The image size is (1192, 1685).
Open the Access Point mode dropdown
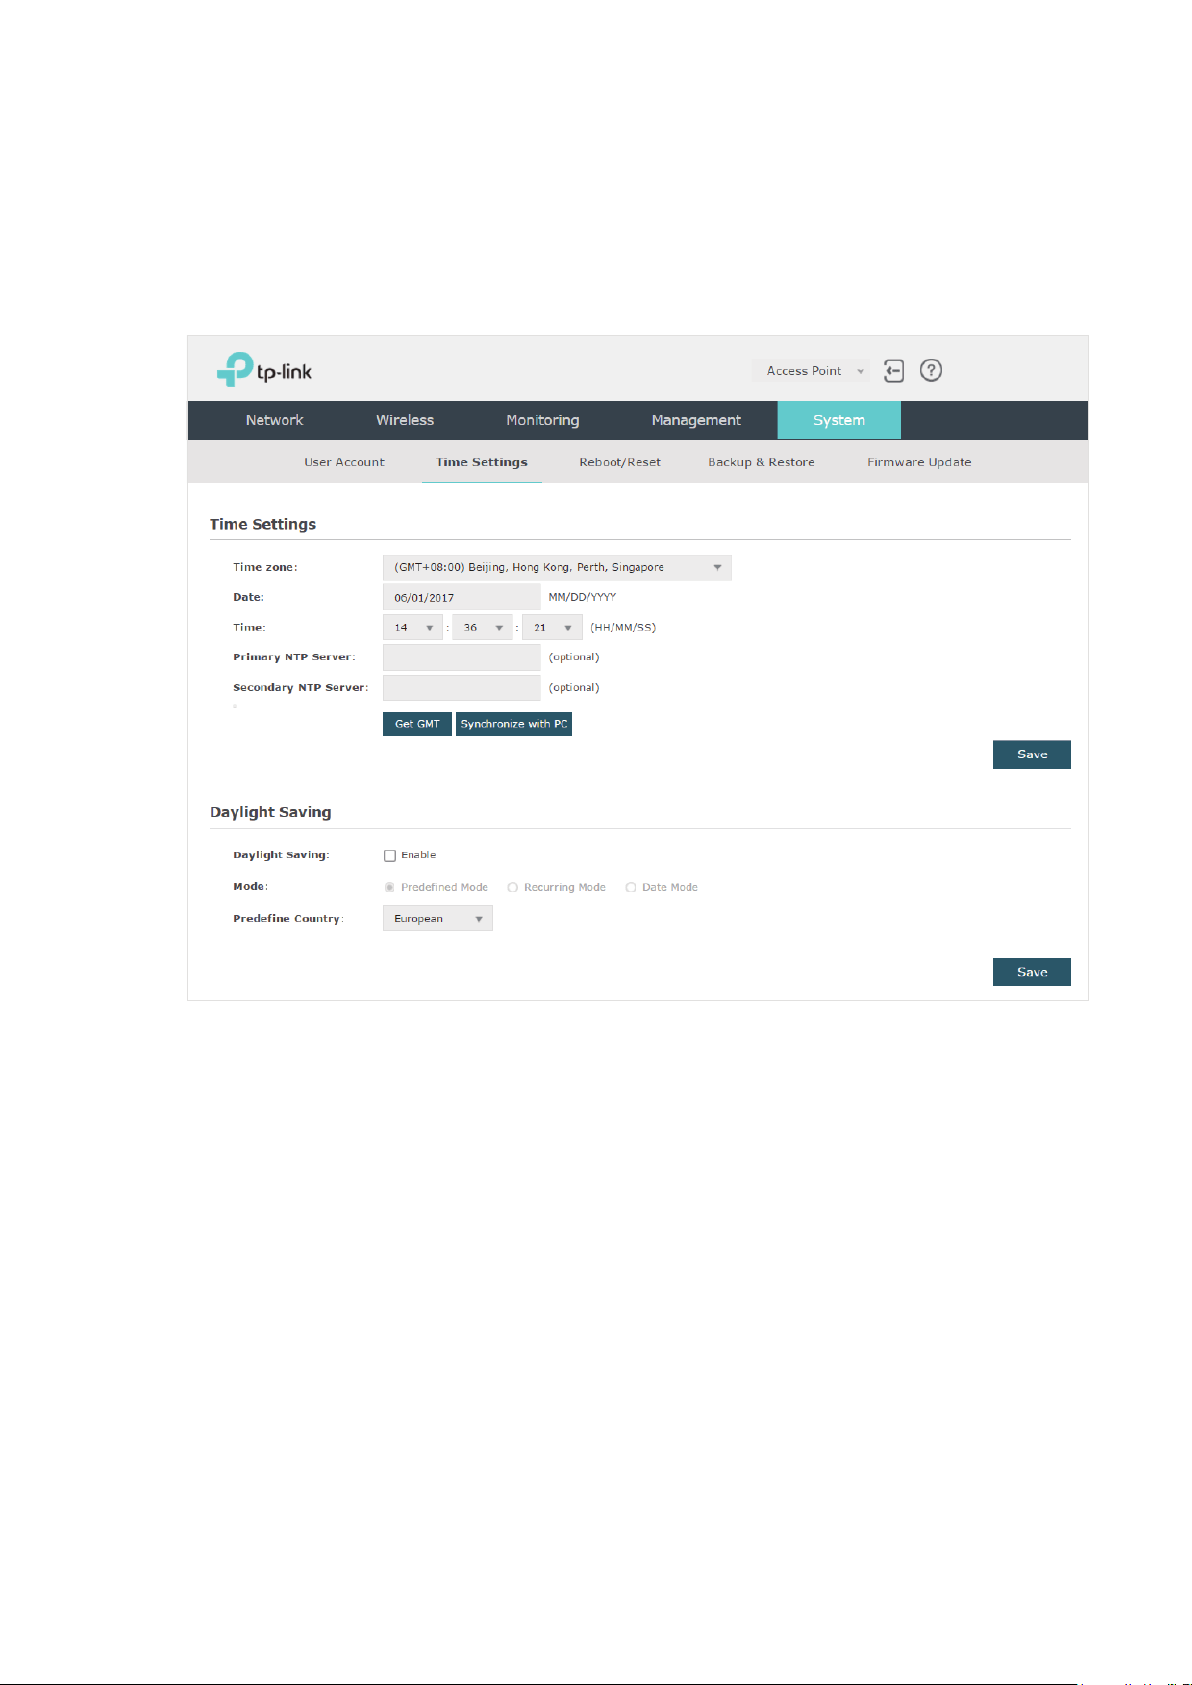click(x=811, y=371)
